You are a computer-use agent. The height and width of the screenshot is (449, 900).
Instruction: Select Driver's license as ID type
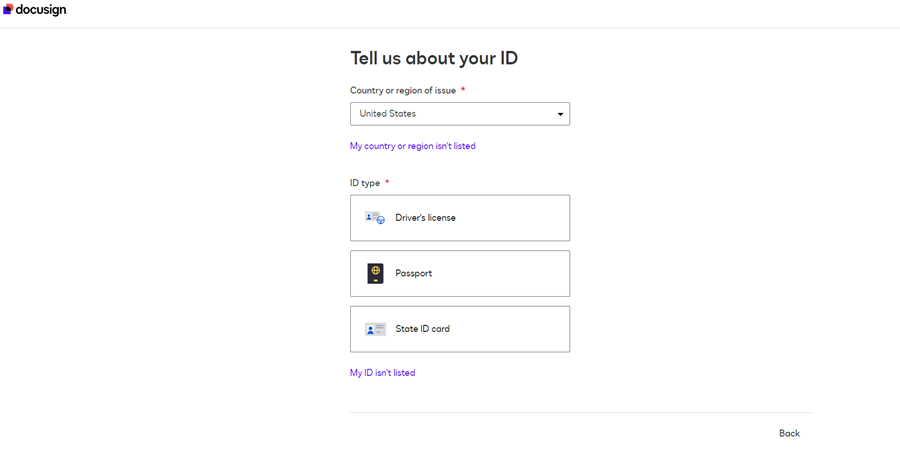point(460,218)
